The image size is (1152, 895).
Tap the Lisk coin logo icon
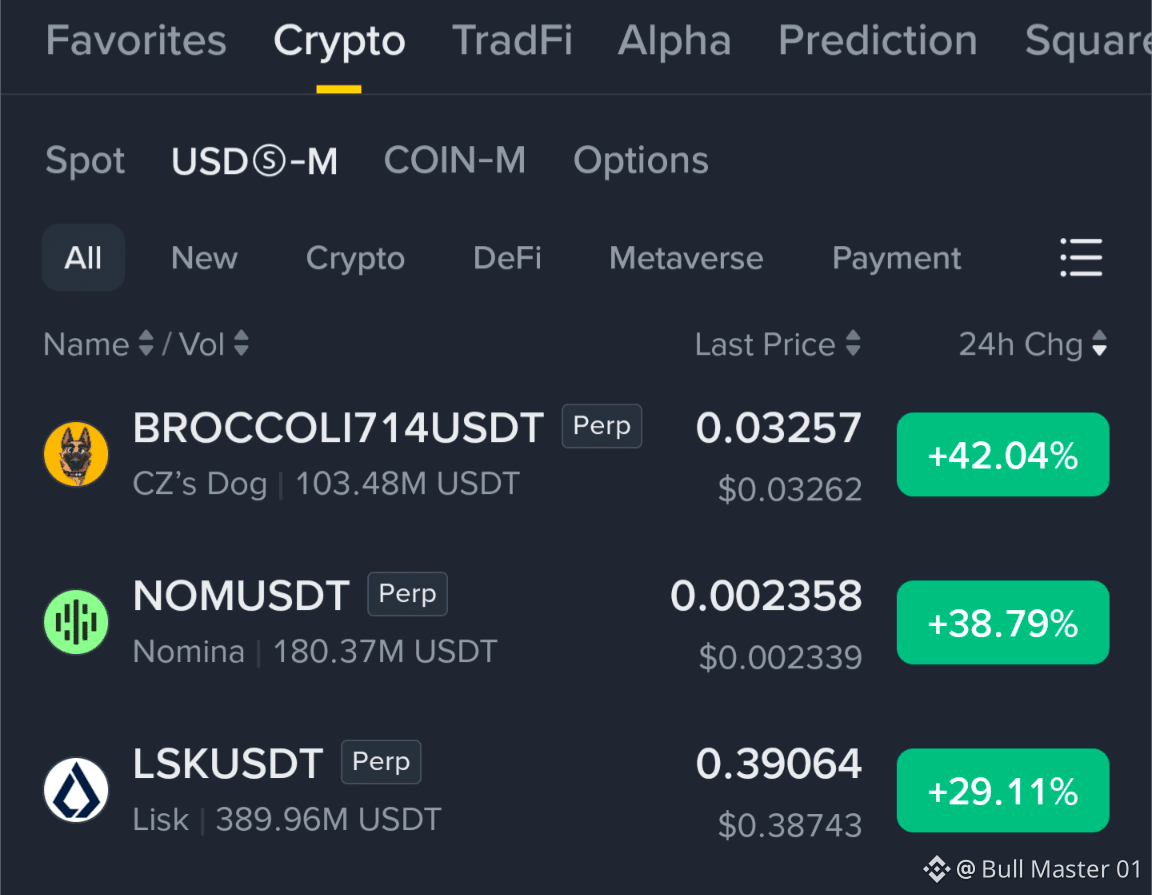76,790
